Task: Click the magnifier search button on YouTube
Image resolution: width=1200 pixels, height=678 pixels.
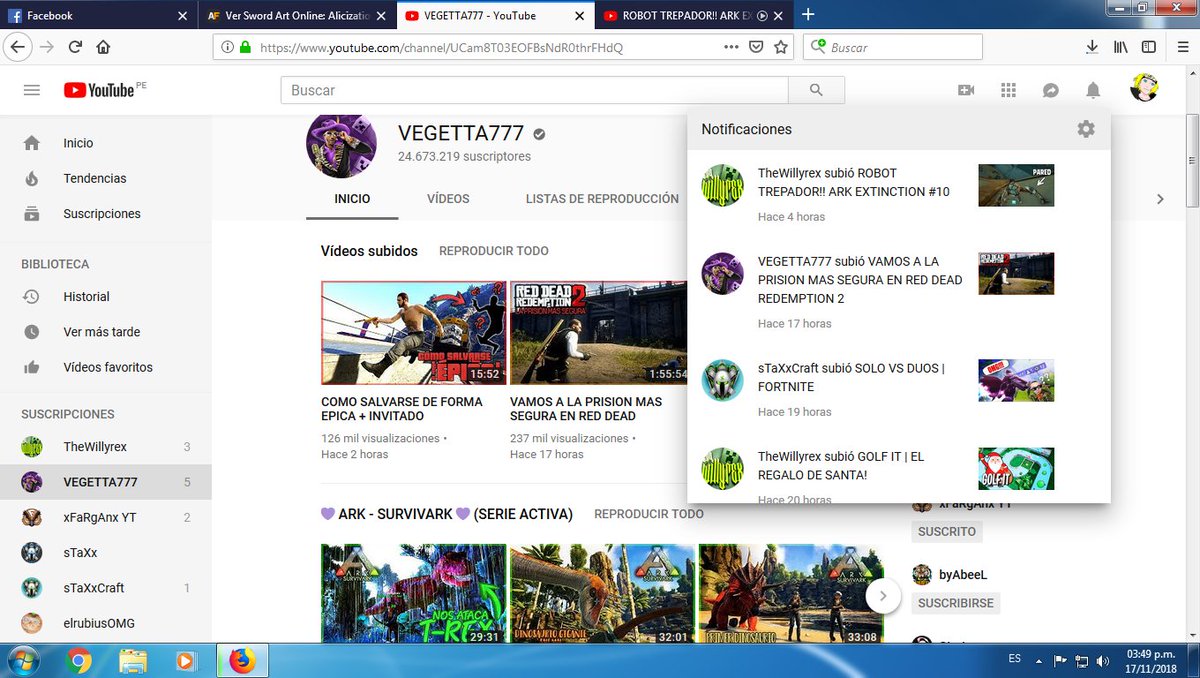Action: pos(816,90)
